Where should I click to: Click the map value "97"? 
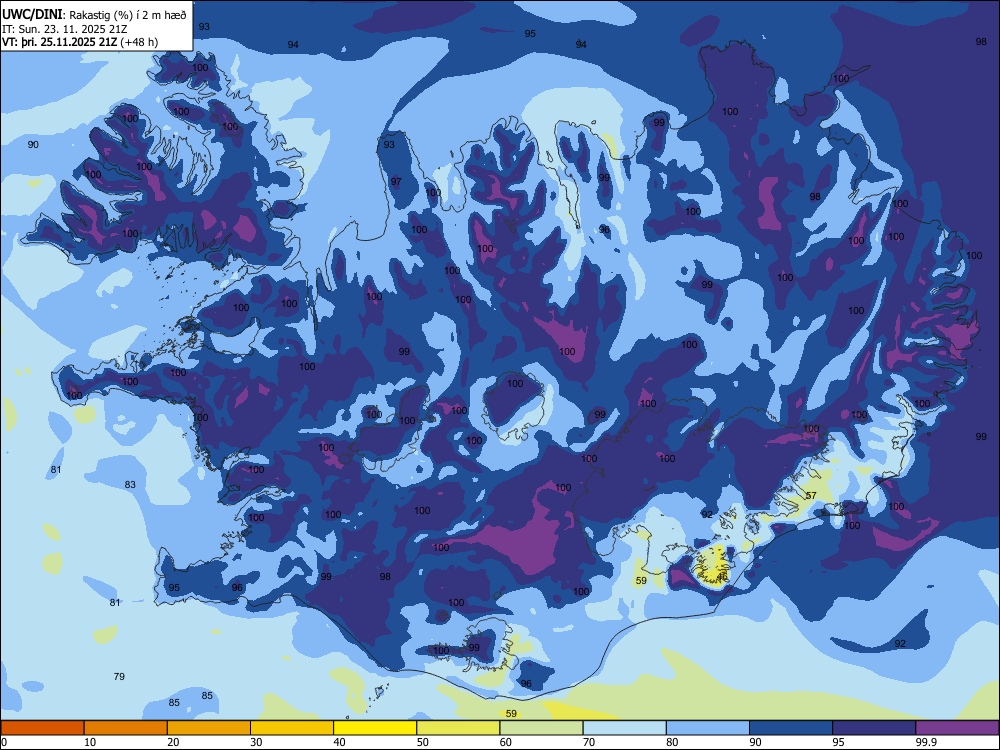pyautogui.click(x=396, y=182)
